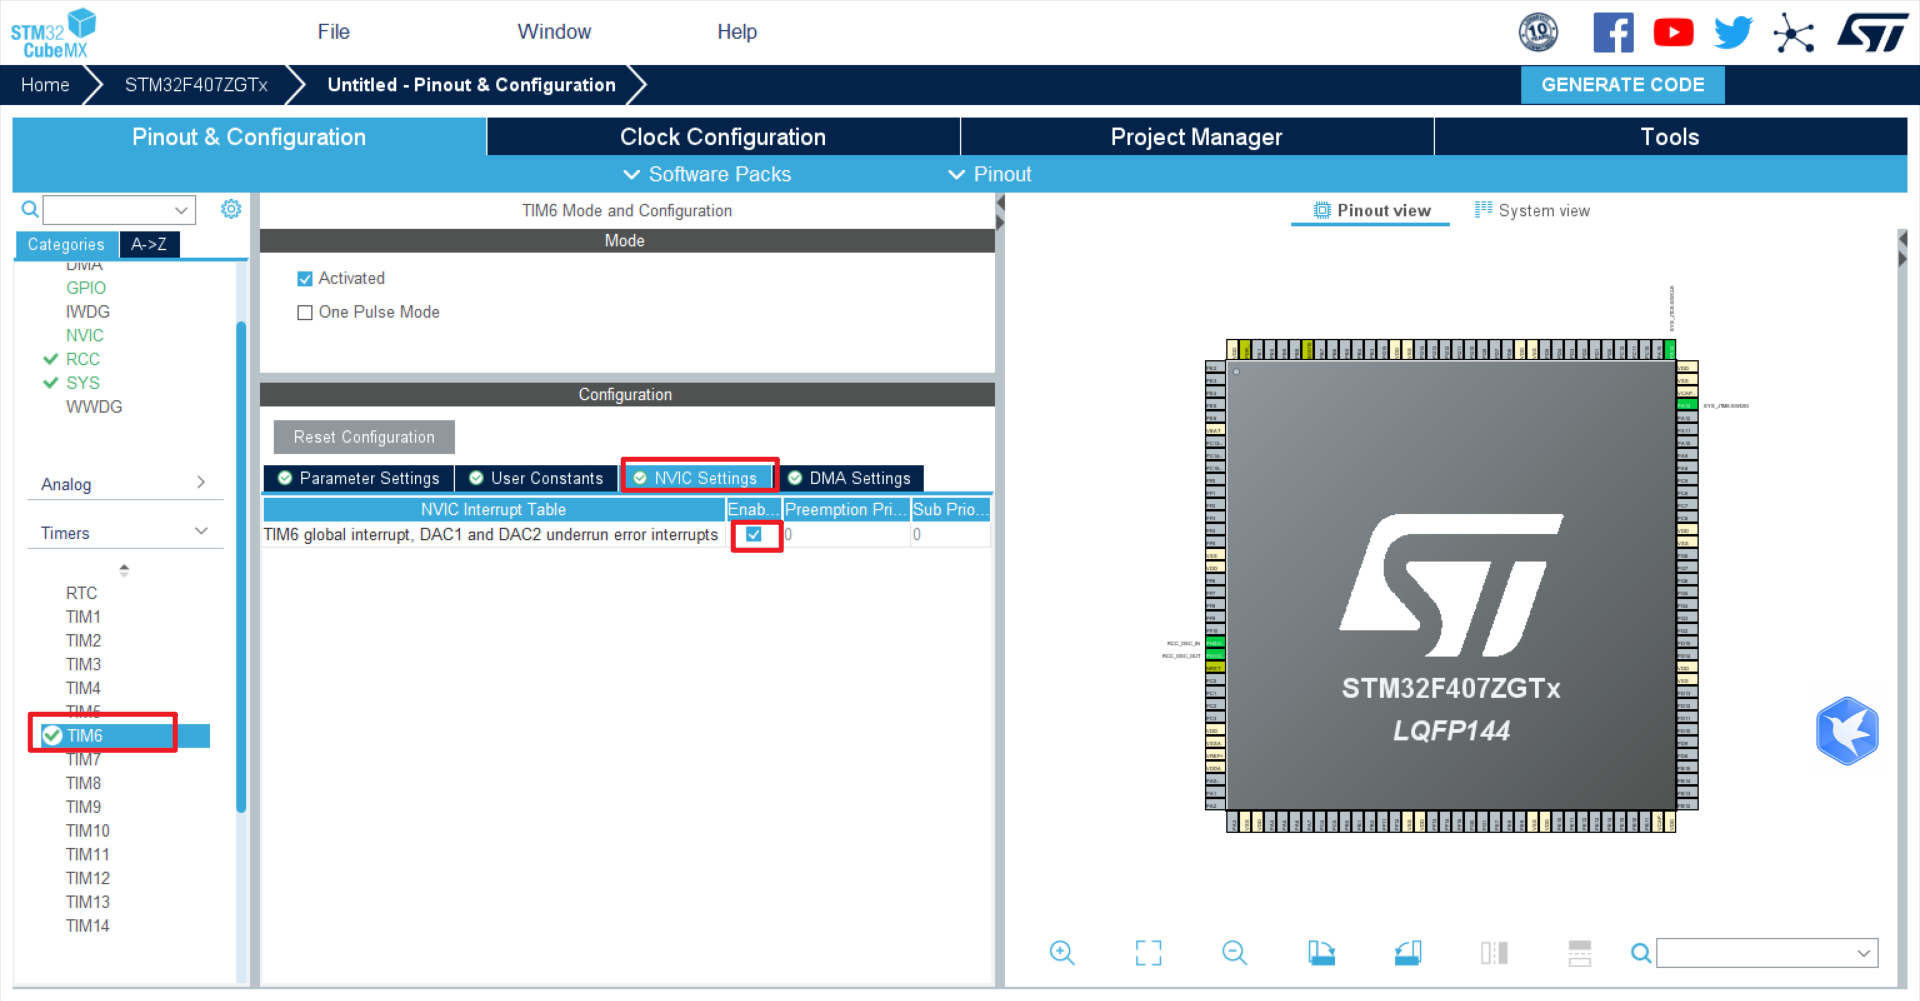This screenshot has width=1920, height=1001.
Task: Select the Pinout & Configuration tab
Action: pos(249,137)
